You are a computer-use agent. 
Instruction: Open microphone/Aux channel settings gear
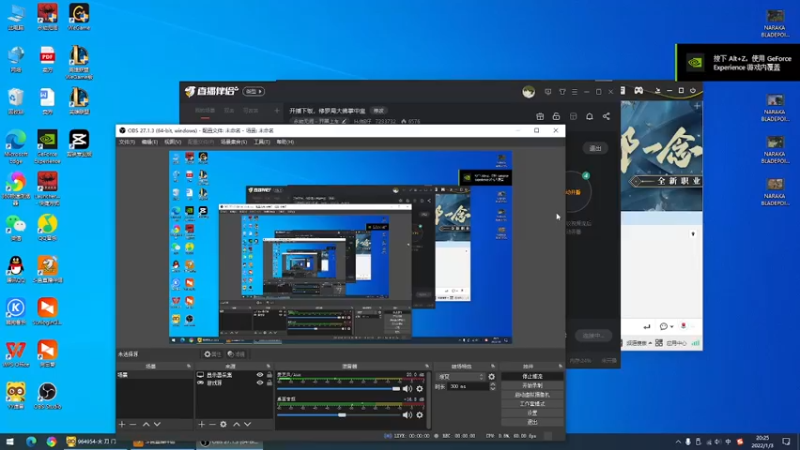click(x=419, y=389)
